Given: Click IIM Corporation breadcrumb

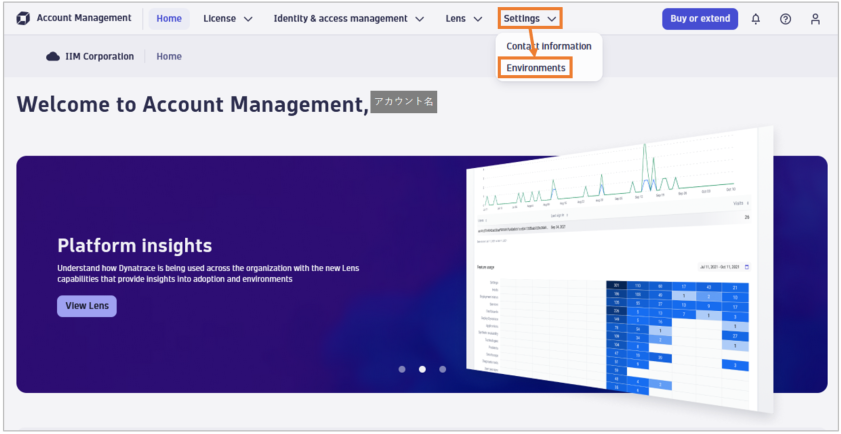Looking at the screenshot, I should 99,56.
